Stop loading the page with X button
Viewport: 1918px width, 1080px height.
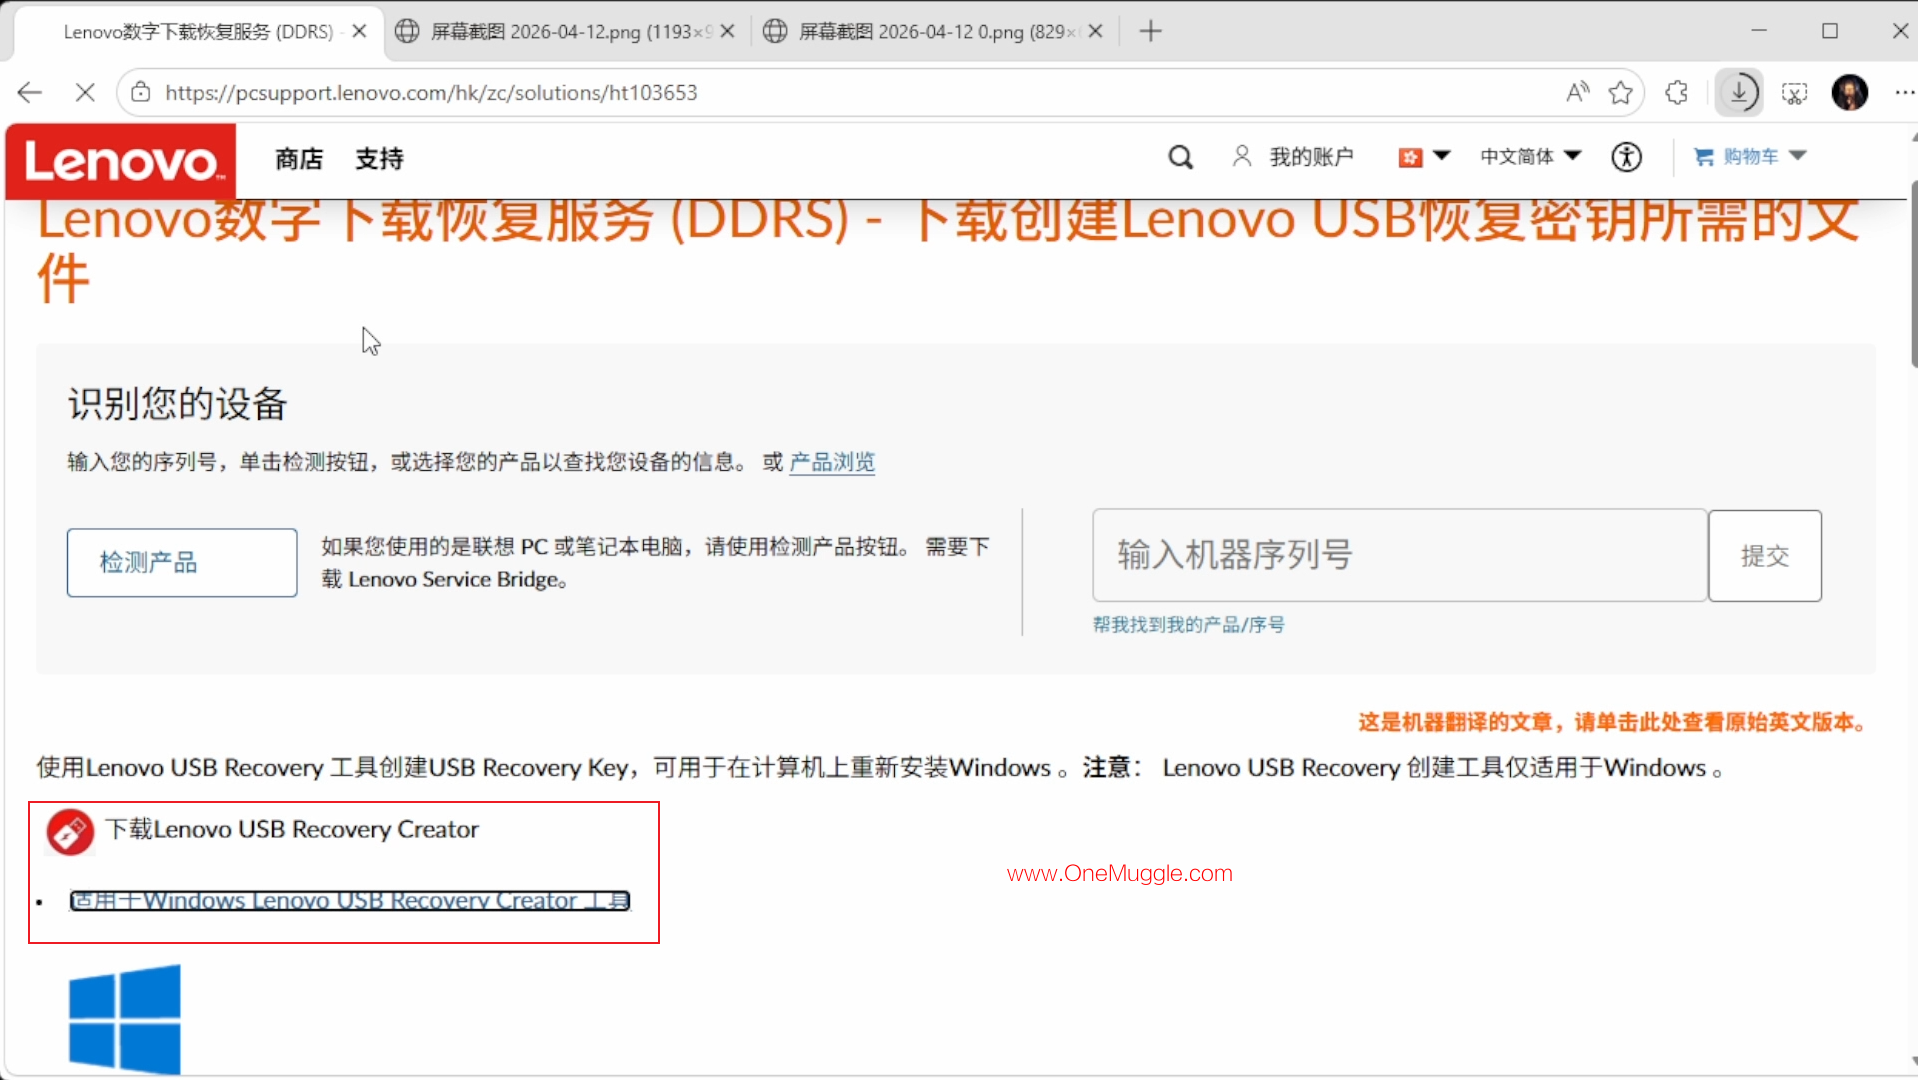(x=85, y=93)
